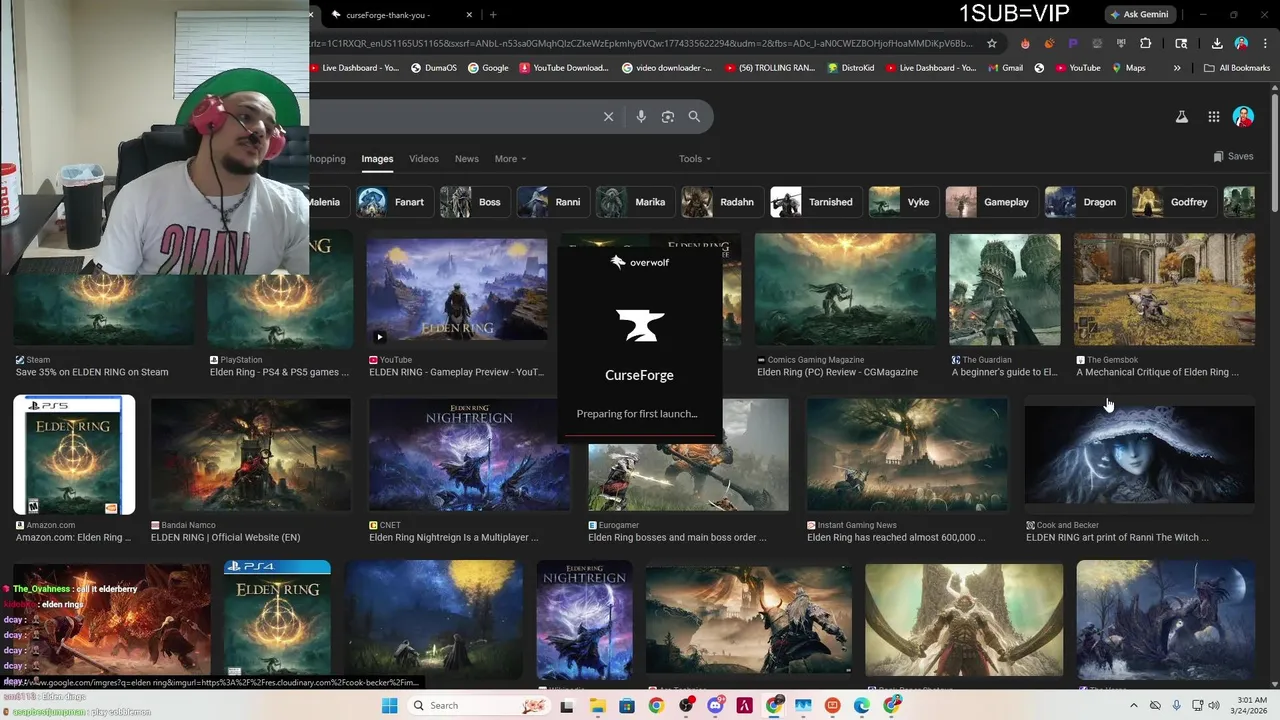Open the Bandai Namco official website image

[x=250, y=455]
